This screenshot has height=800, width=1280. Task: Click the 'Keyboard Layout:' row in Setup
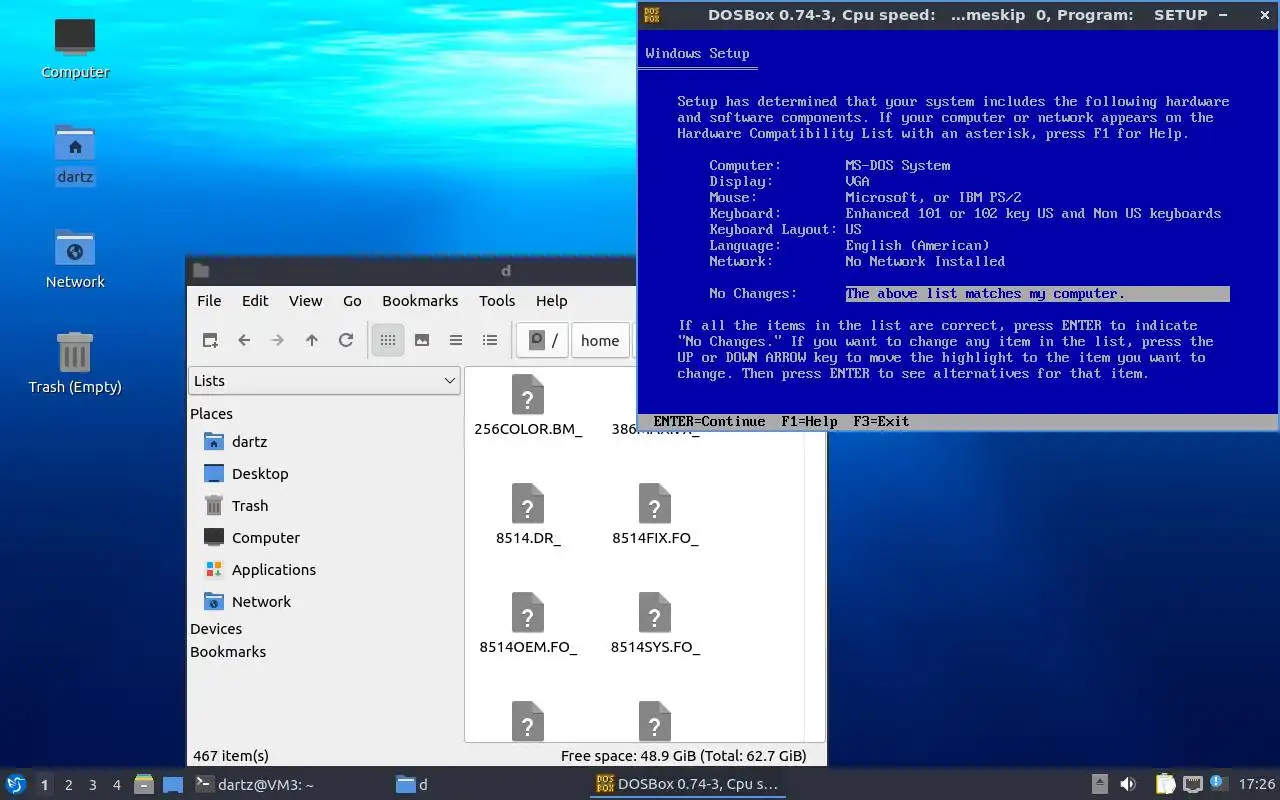click(x=785, y=229)
